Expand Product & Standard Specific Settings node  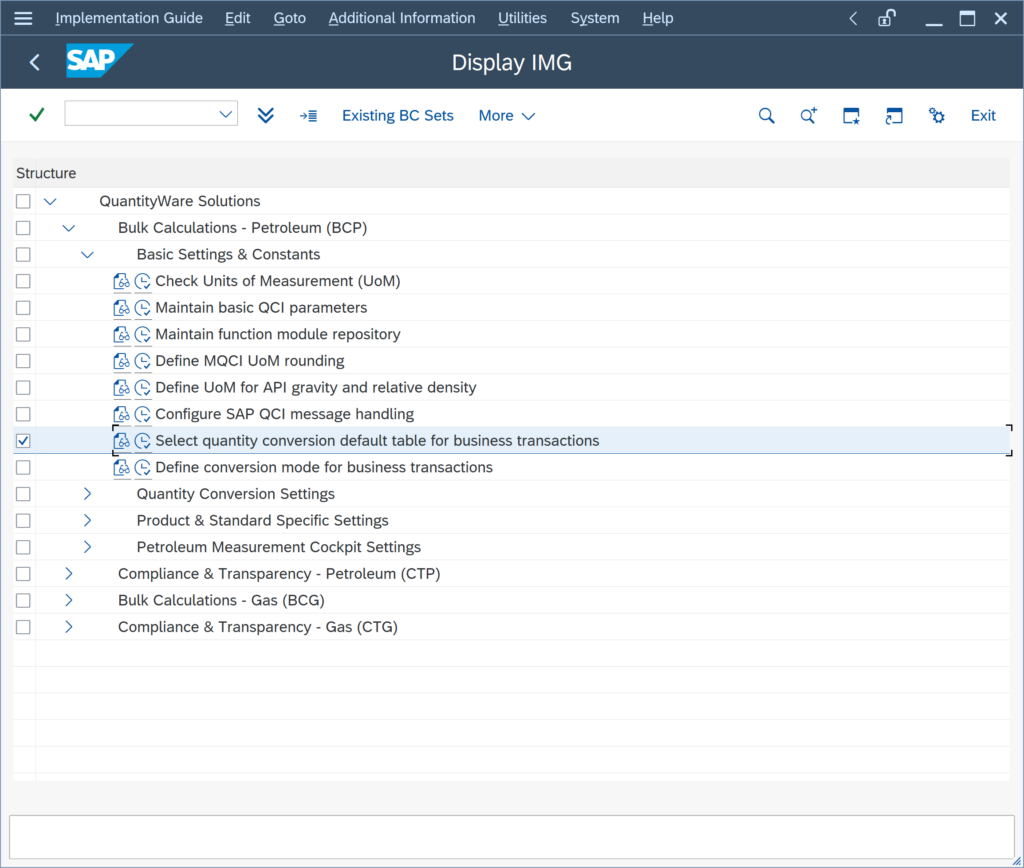(x=87, y=521)
